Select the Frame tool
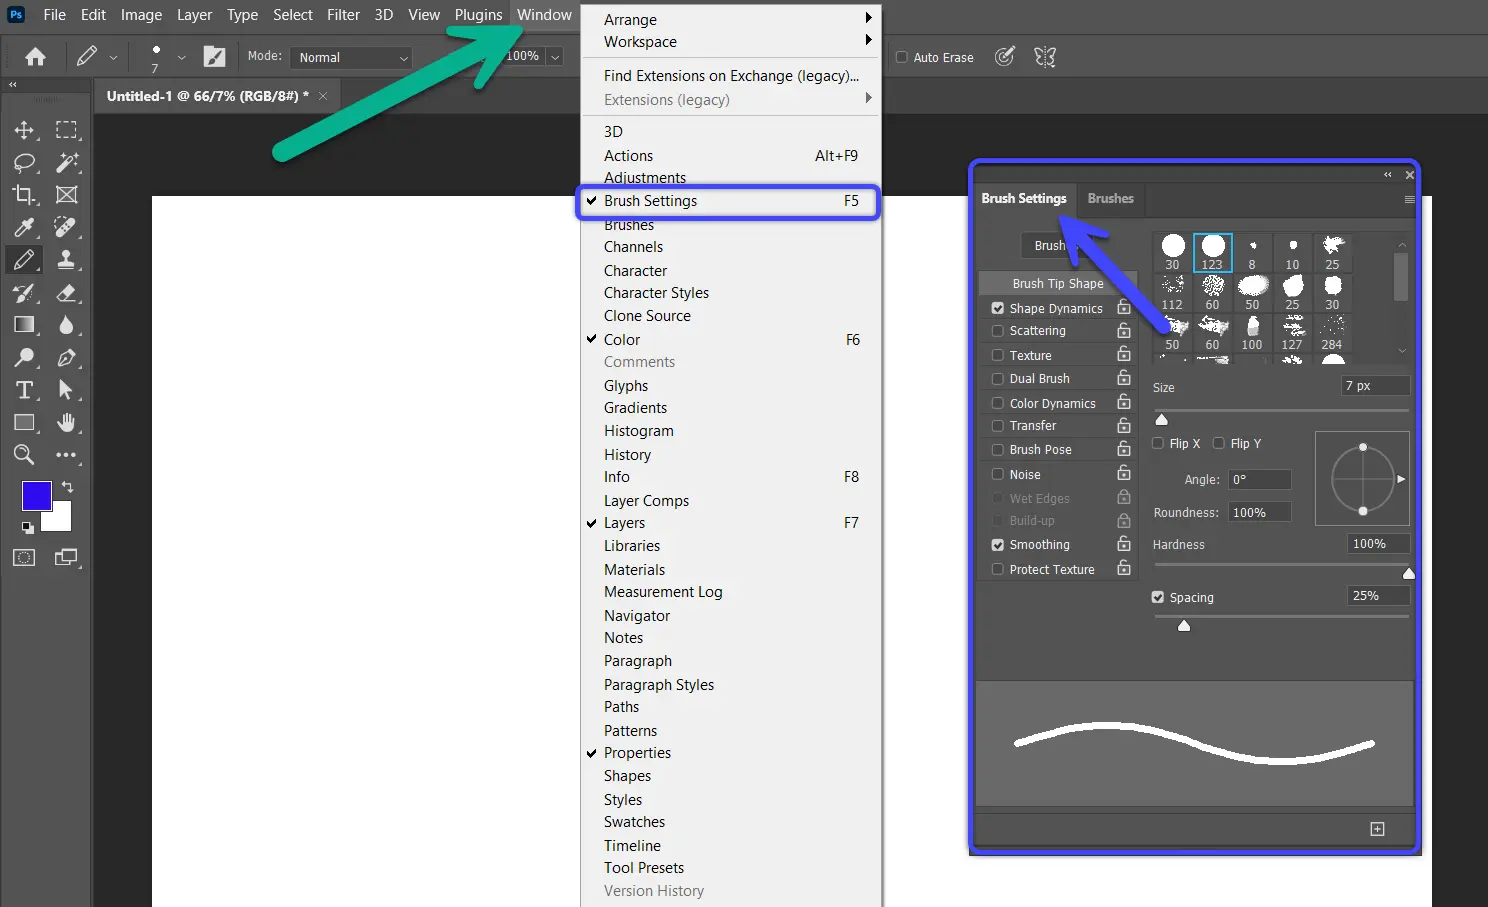1488x907 pixels. 66,195
